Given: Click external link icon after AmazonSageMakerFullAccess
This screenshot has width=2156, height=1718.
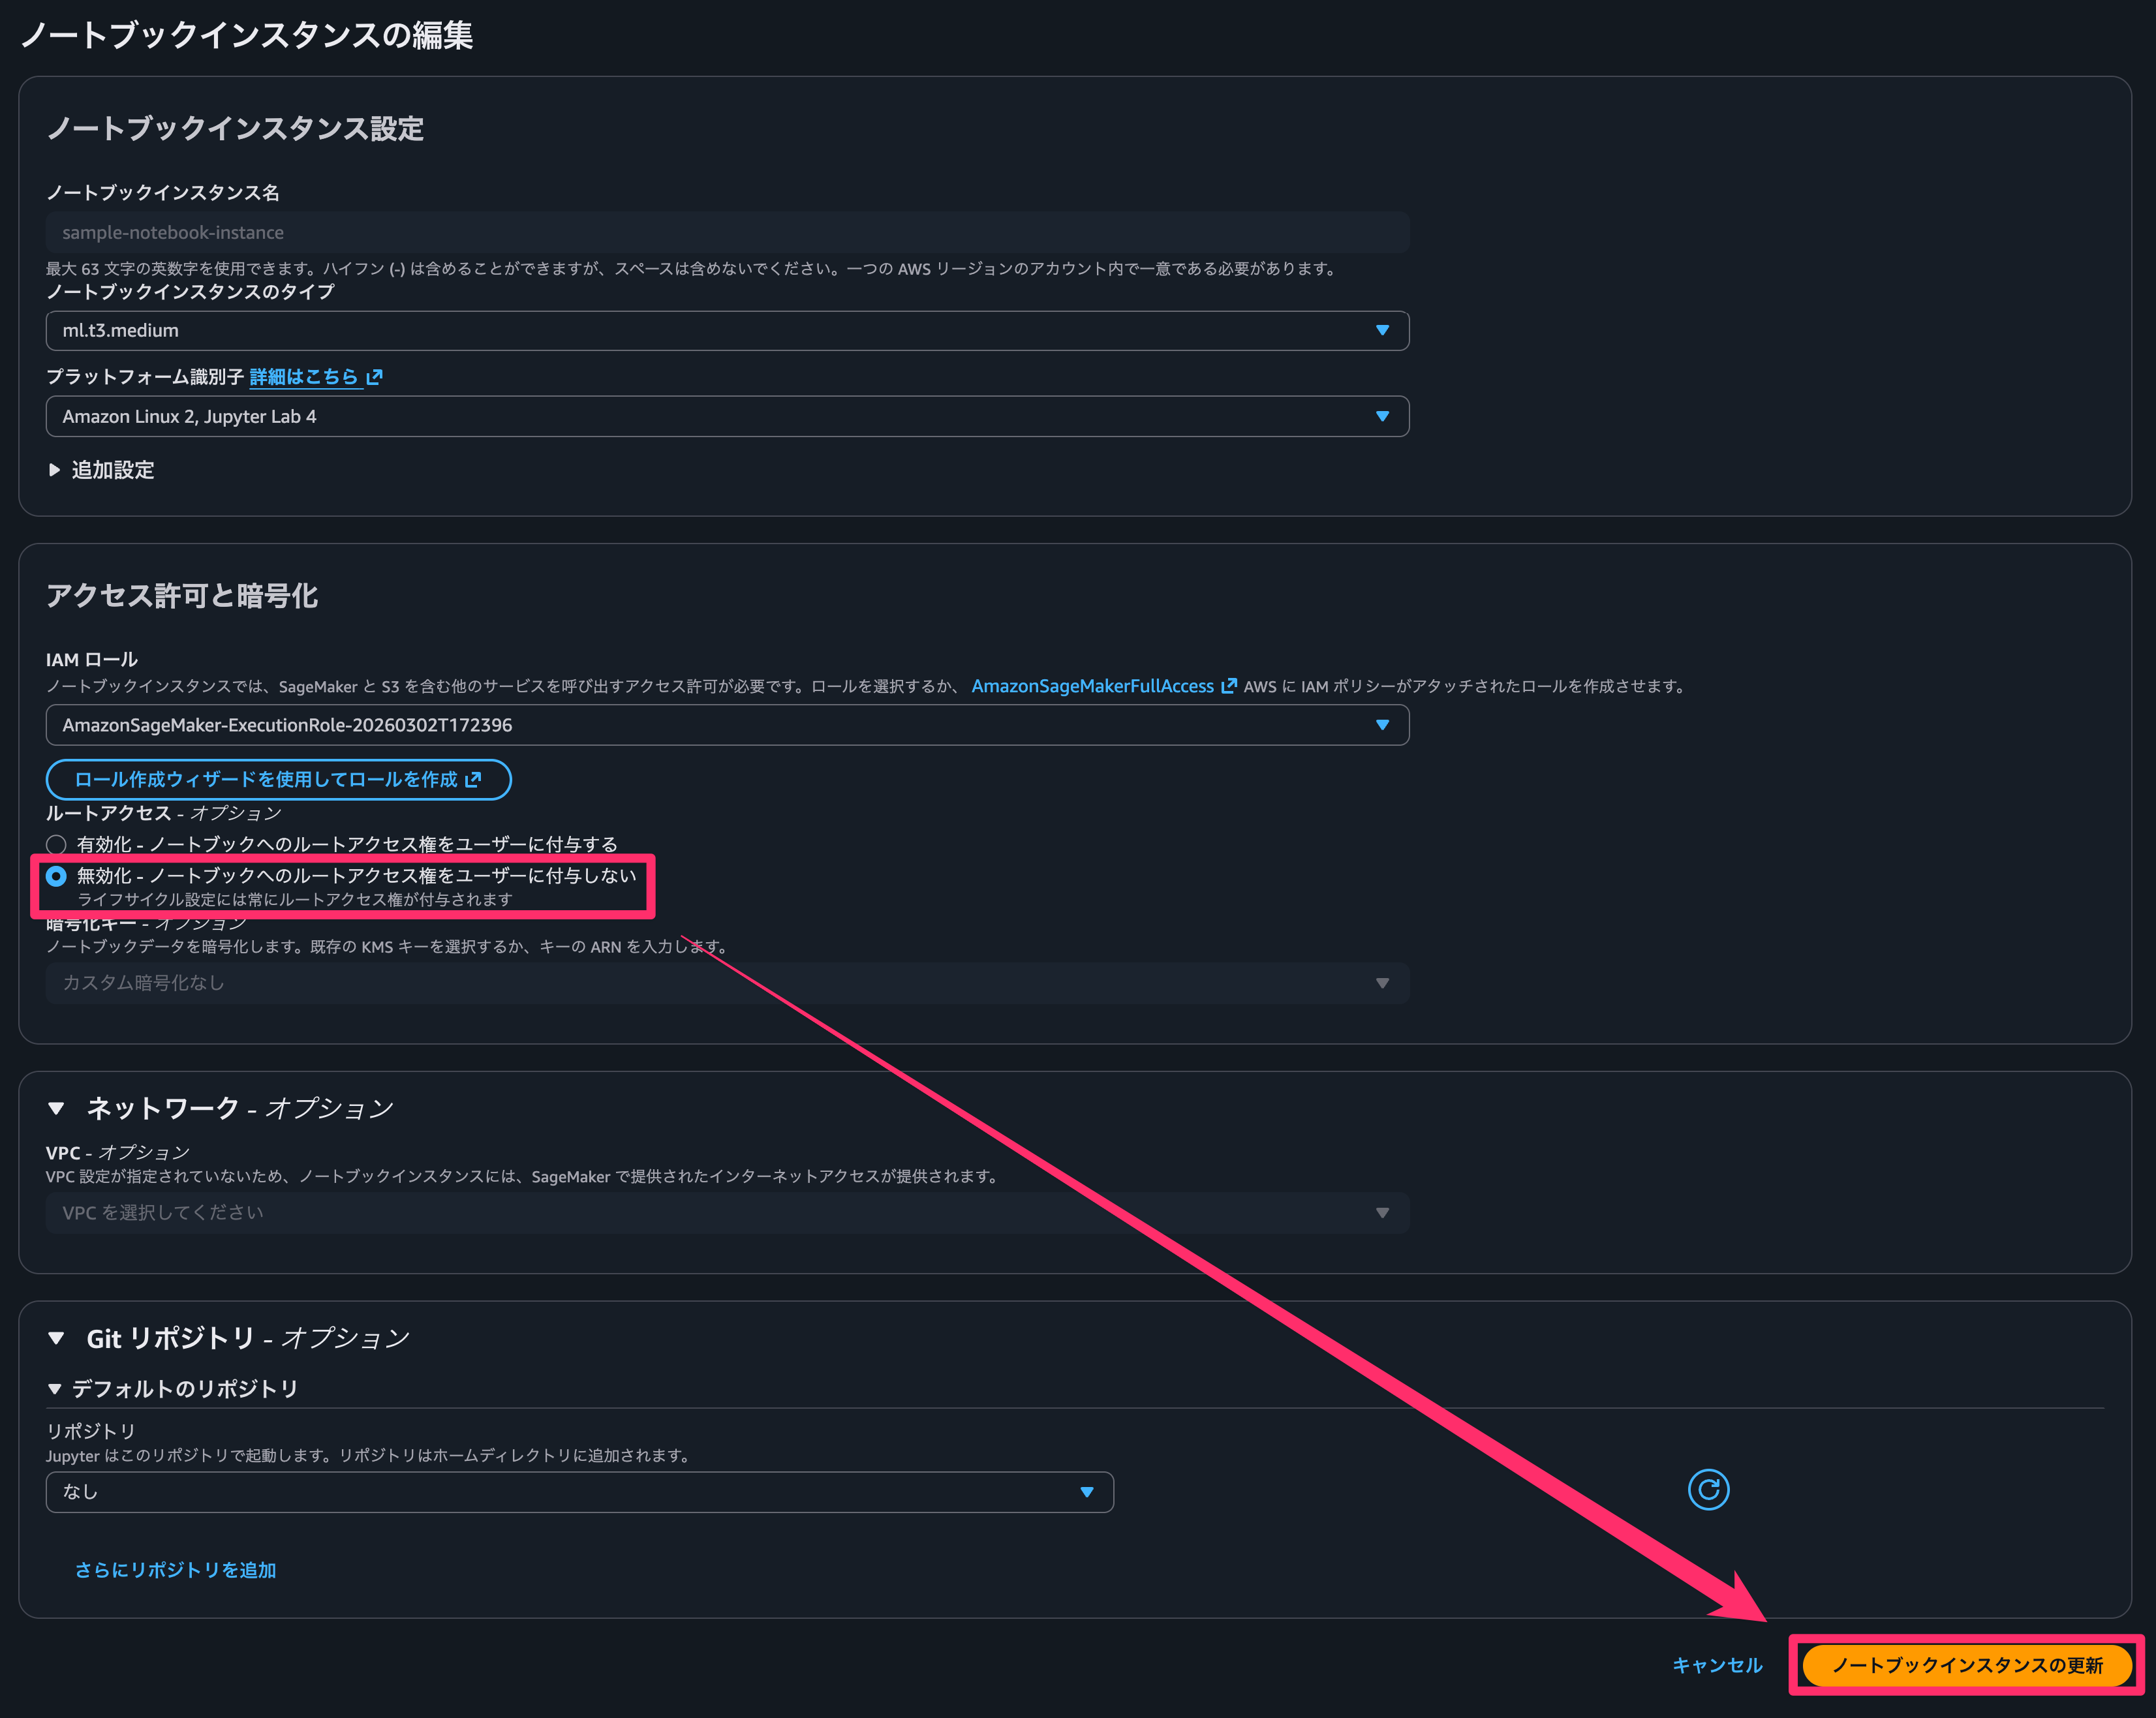Looking at the screenshot, I should (1229, 686).
